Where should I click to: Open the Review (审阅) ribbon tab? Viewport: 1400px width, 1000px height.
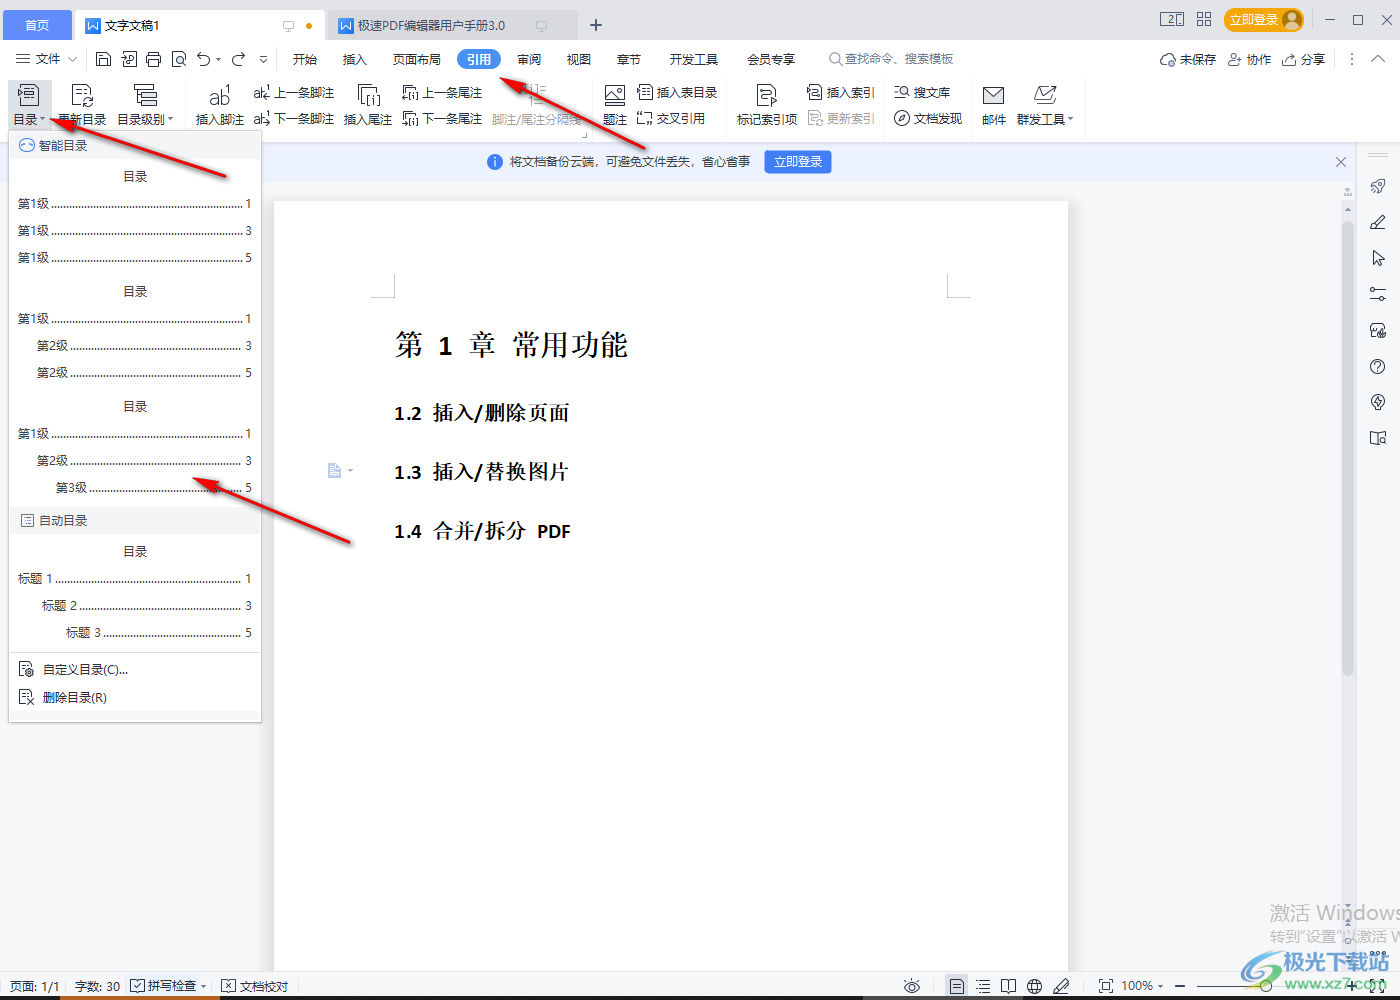coord(529,59)
